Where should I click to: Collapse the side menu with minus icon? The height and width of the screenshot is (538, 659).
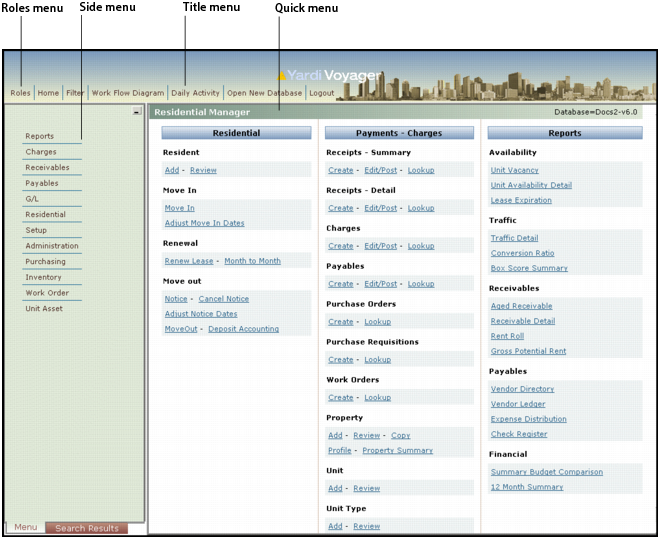click(136, 113)
